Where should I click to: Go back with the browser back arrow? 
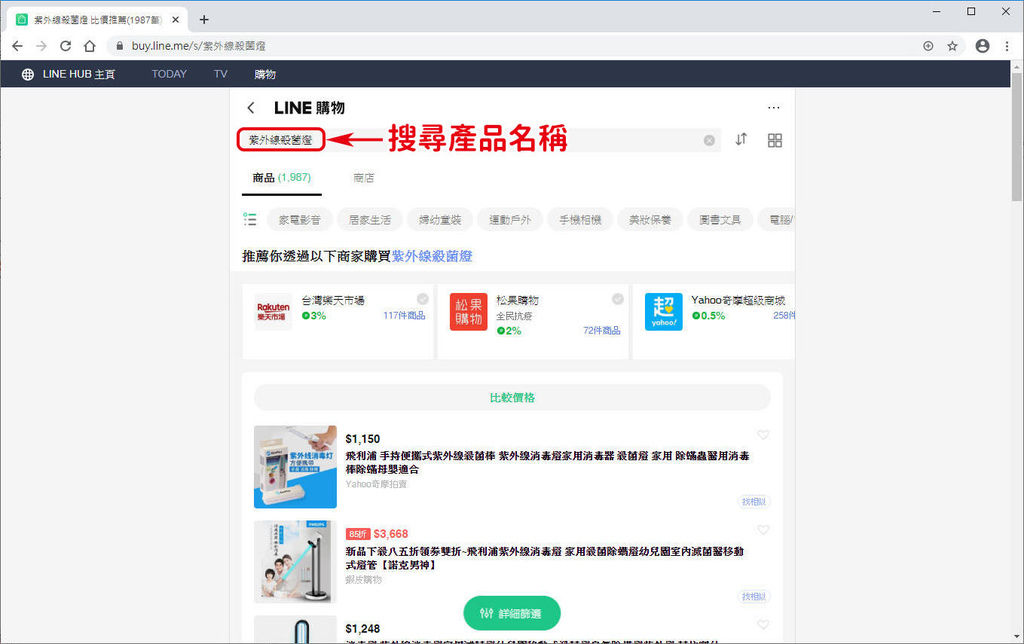click(18, 46)
